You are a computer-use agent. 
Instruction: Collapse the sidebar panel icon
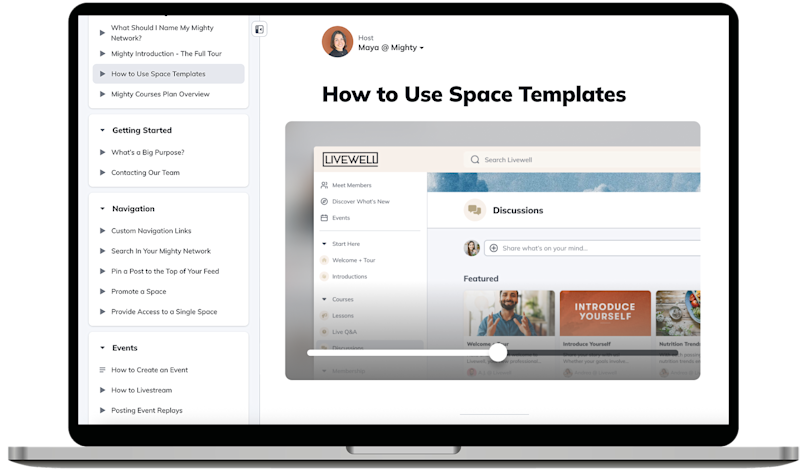259,30
